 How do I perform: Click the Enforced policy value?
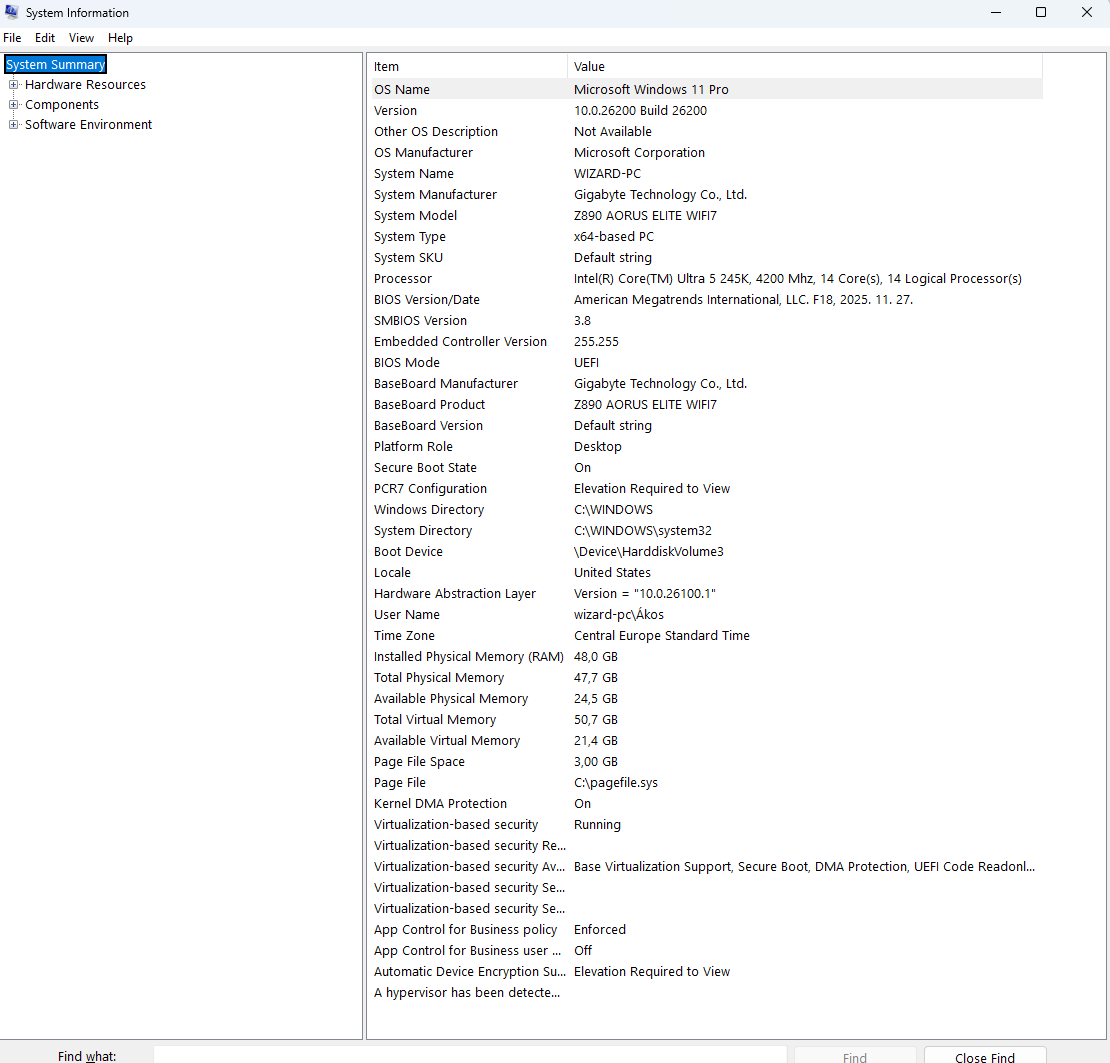[x=600, y=929]
